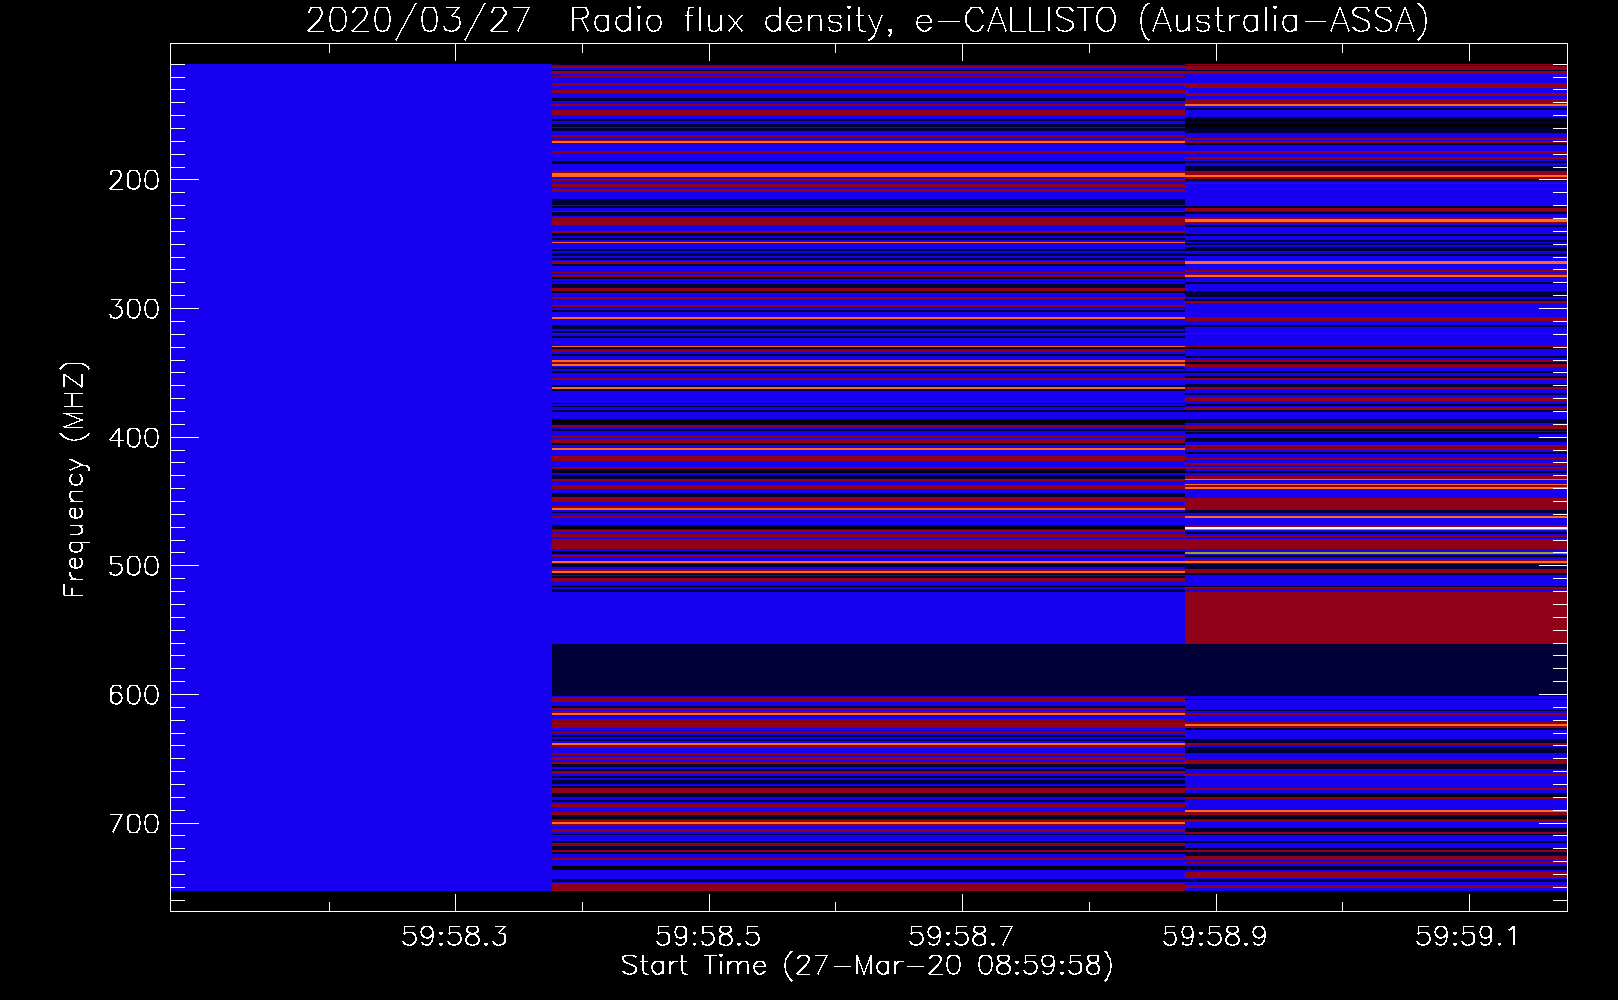Click the 200 frequency tick label

pos(134,180)
